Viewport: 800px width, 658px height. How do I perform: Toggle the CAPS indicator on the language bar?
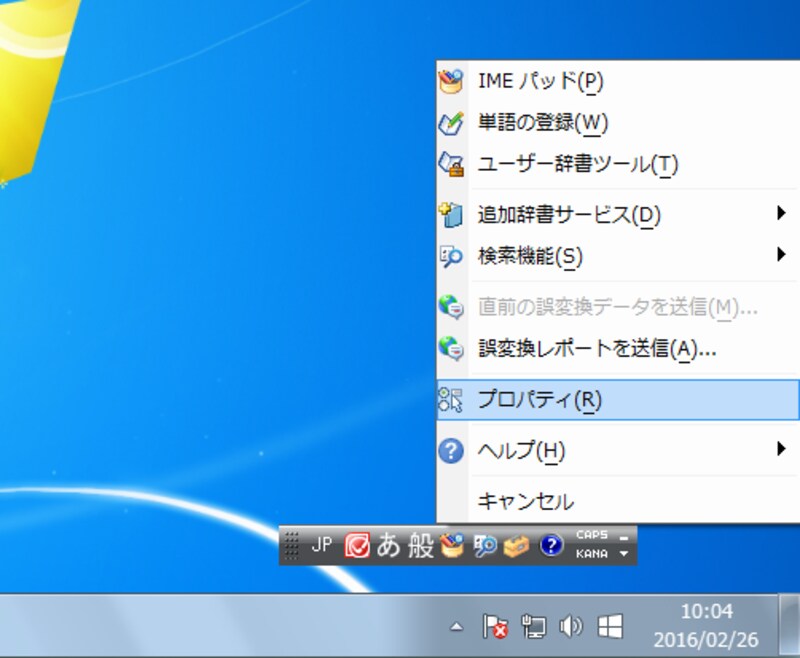(x=591, y=537)
